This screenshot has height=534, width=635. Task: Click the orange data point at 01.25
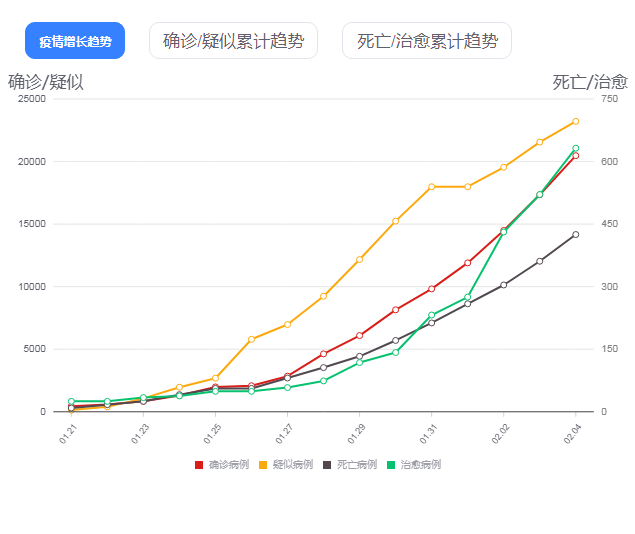coord(215,378)
